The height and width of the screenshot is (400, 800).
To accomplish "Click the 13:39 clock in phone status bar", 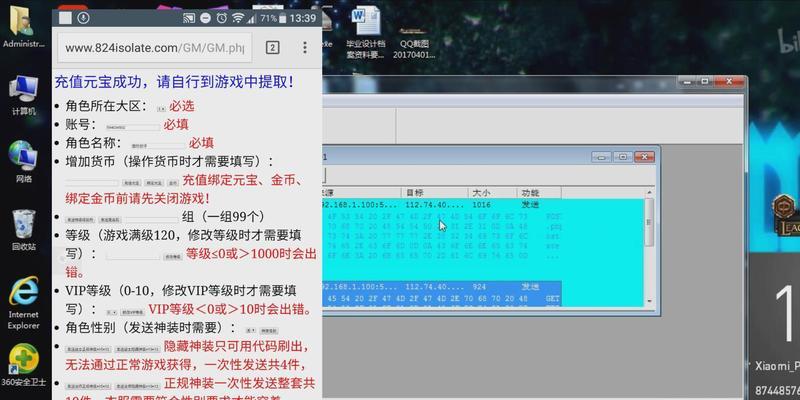I will pos(303,18).
